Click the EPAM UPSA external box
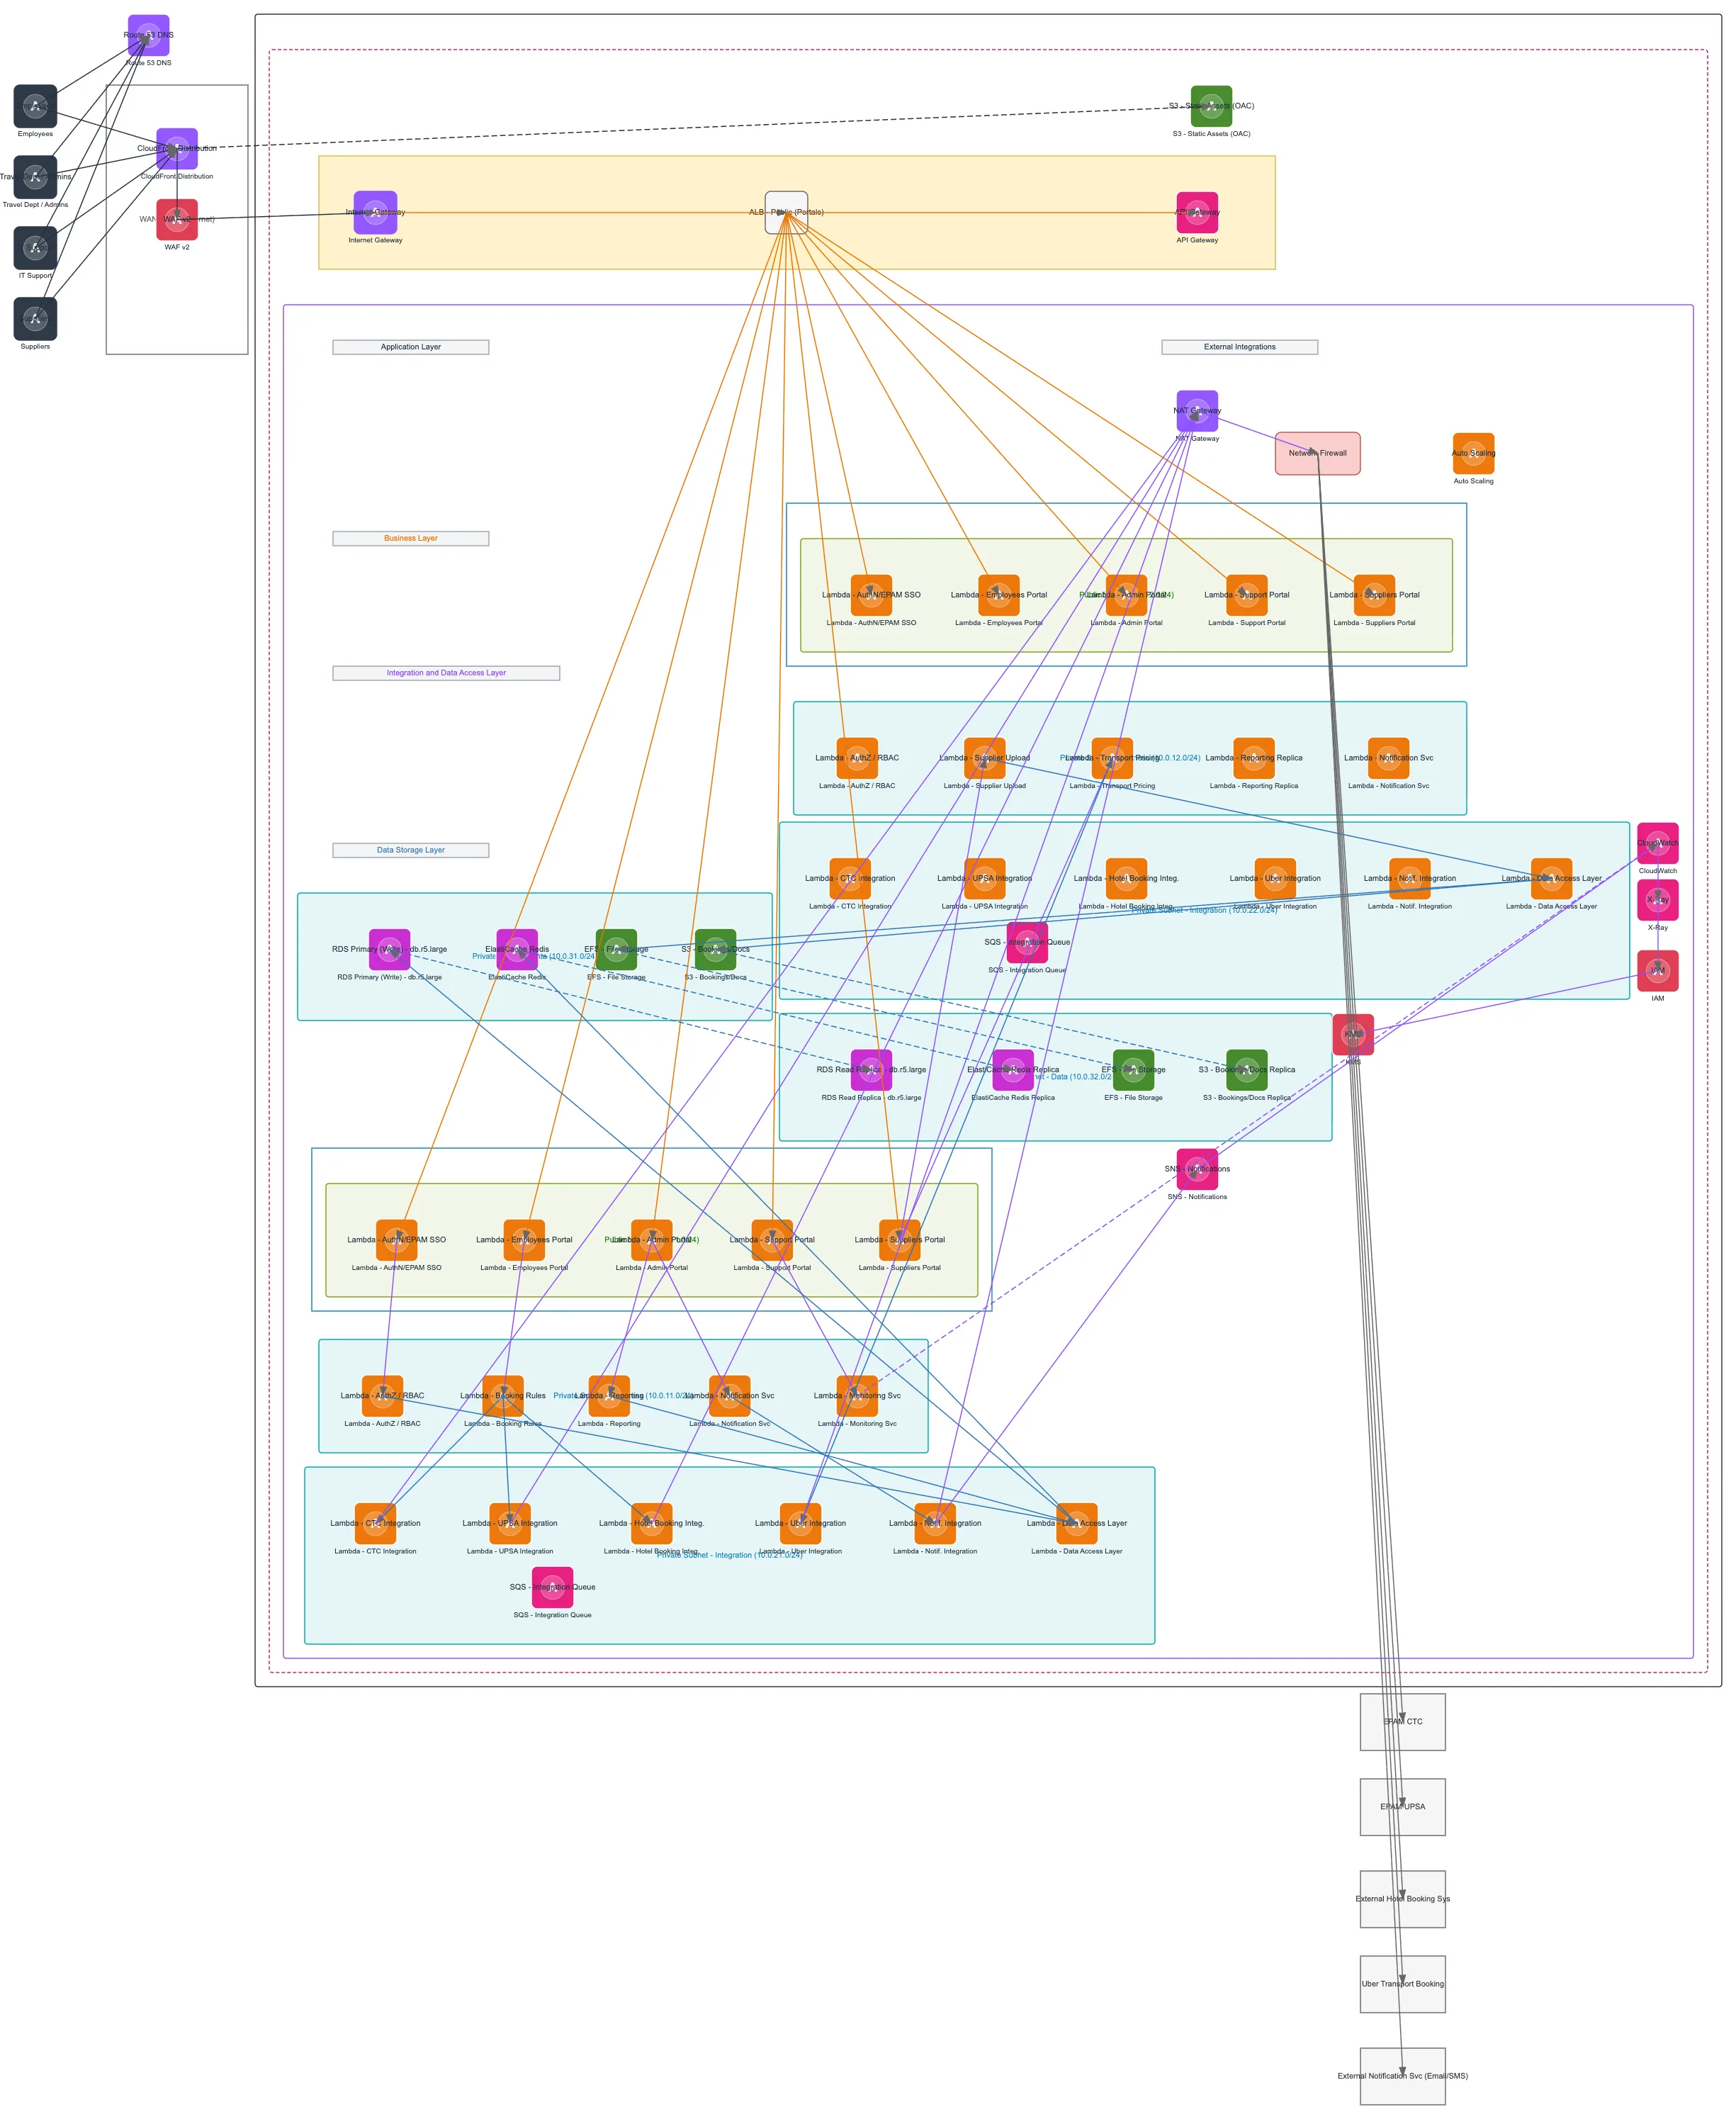The image size is (1736, 2119). [1403, 1807]
